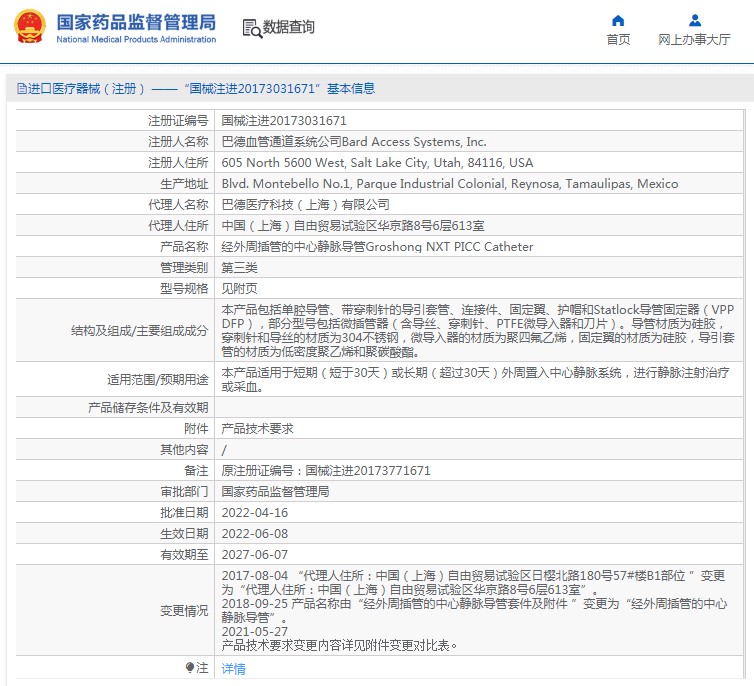This screenshot has width=754, height=686.
Task: Click the 数据查询 magnifier document icon
Action: tap(251, 28)
